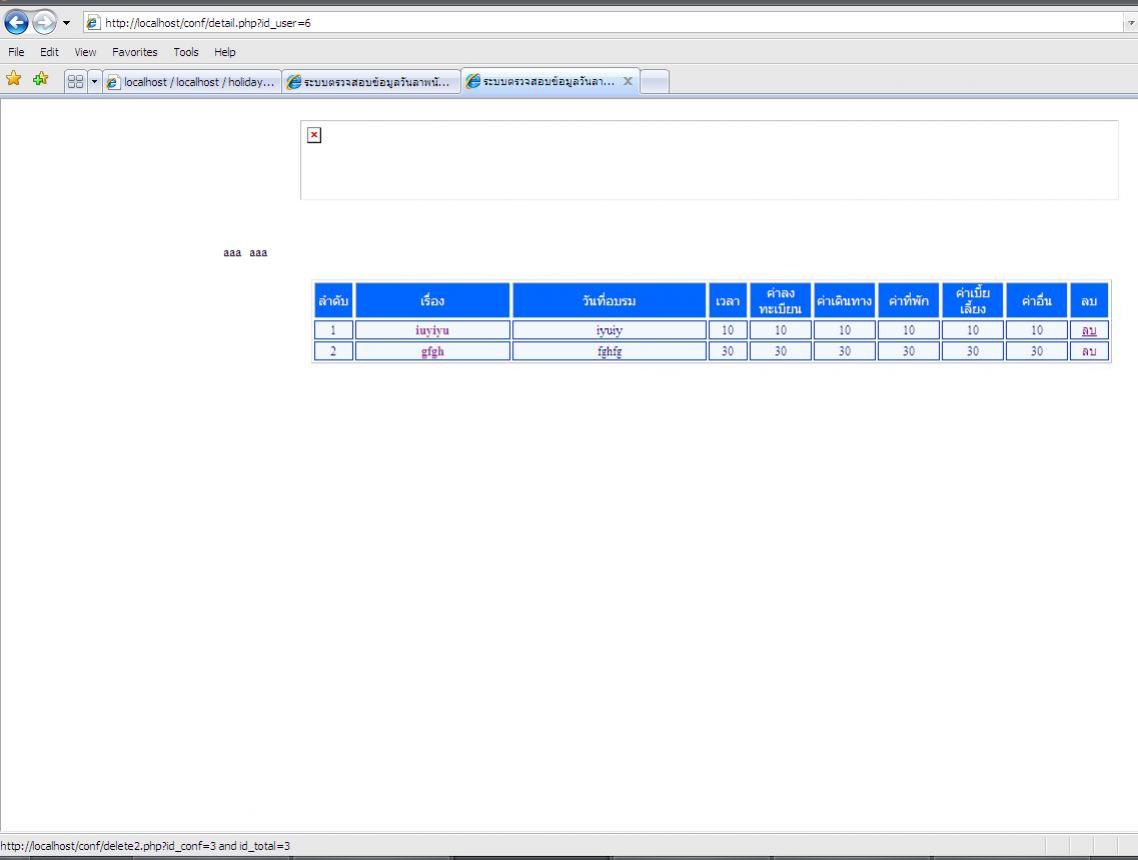Click the browser Back arrow button
This screenshot has height=860, width=1138.
16,22
